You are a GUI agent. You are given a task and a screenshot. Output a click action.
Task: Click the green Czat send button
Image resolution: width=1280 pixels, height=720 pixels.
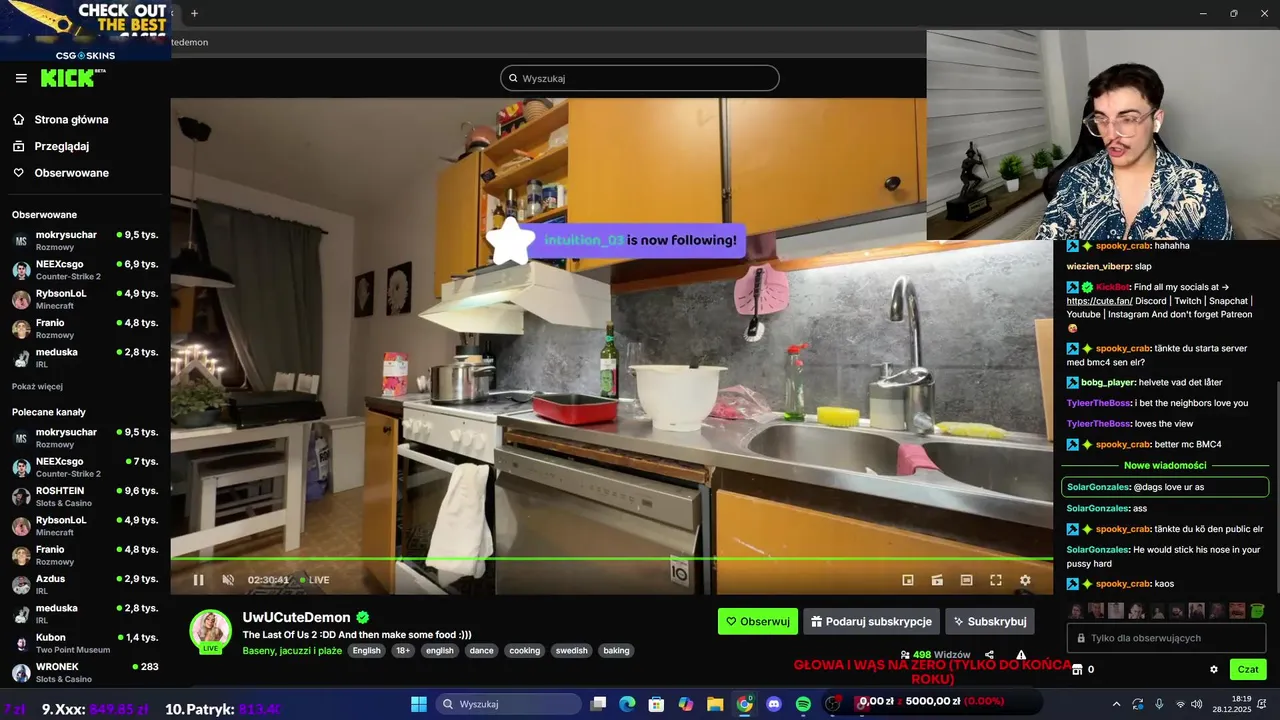coord(1248,669)
